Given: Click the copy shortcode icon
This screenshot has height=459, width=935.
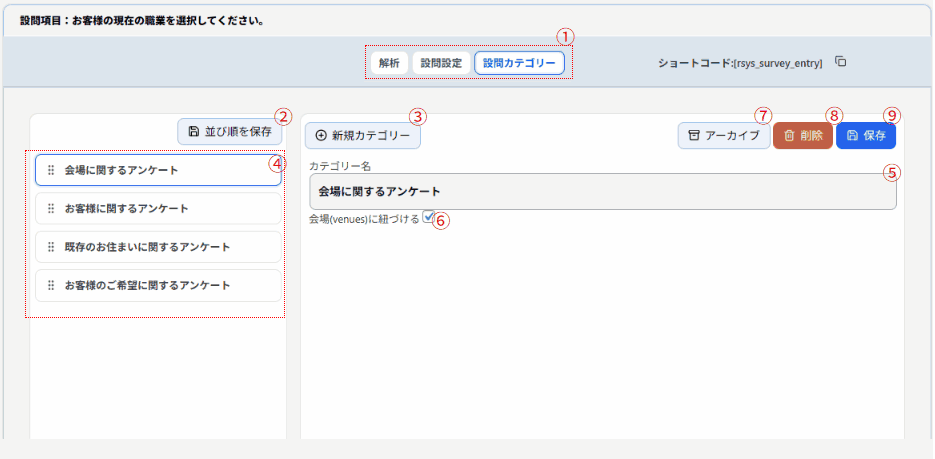Looking at the screenshot, I should coord(841,62).
